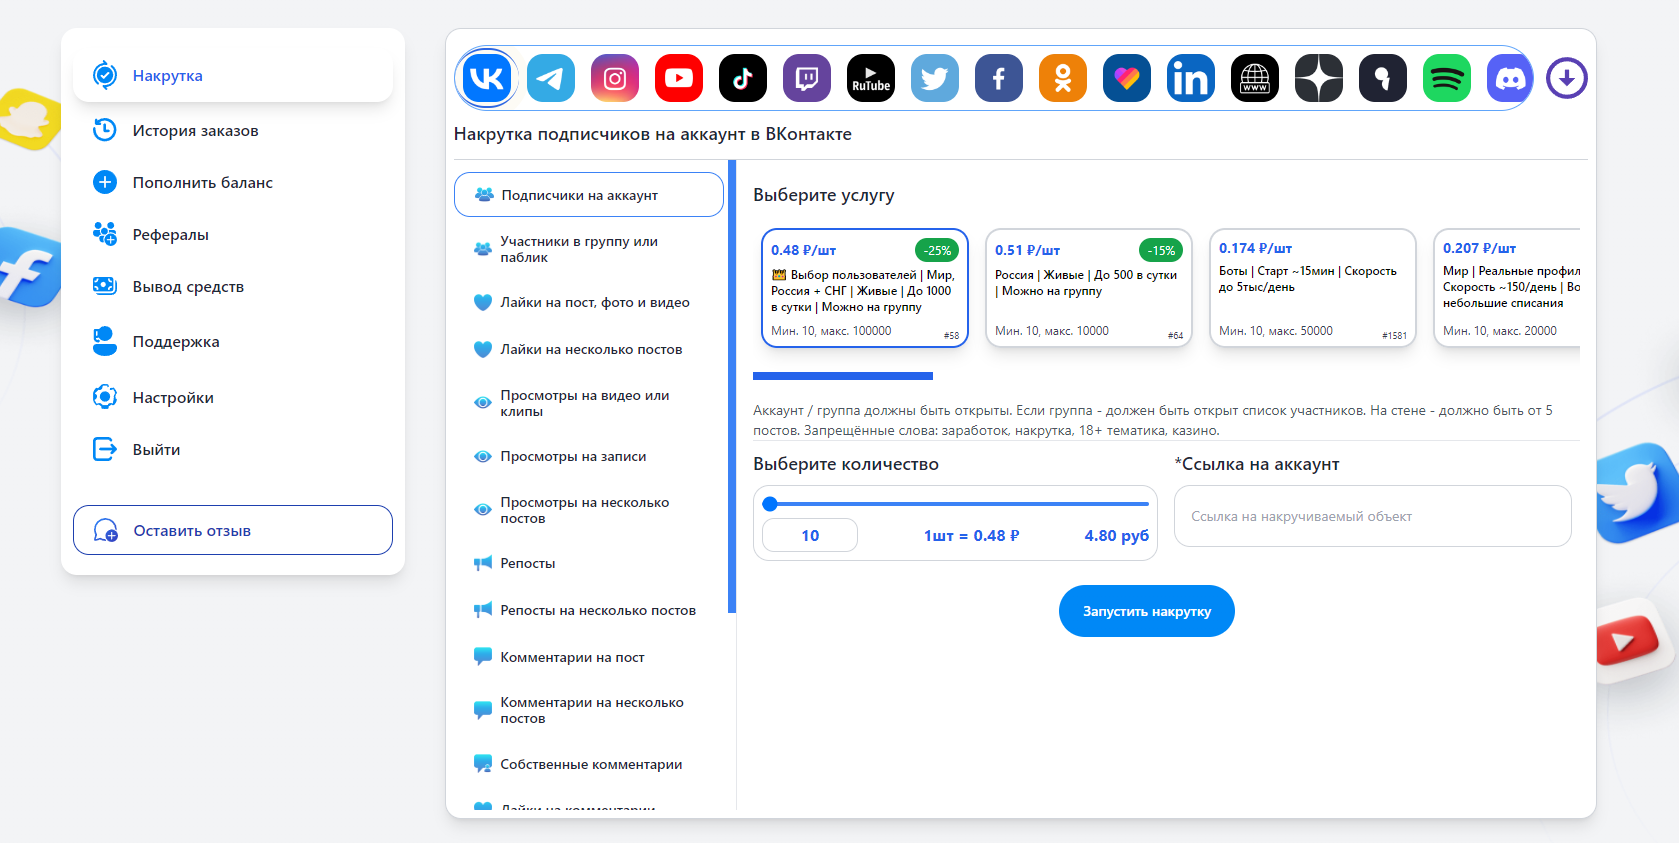Select the YouTube icon
1679x843 pixels.
click(679, 78)
